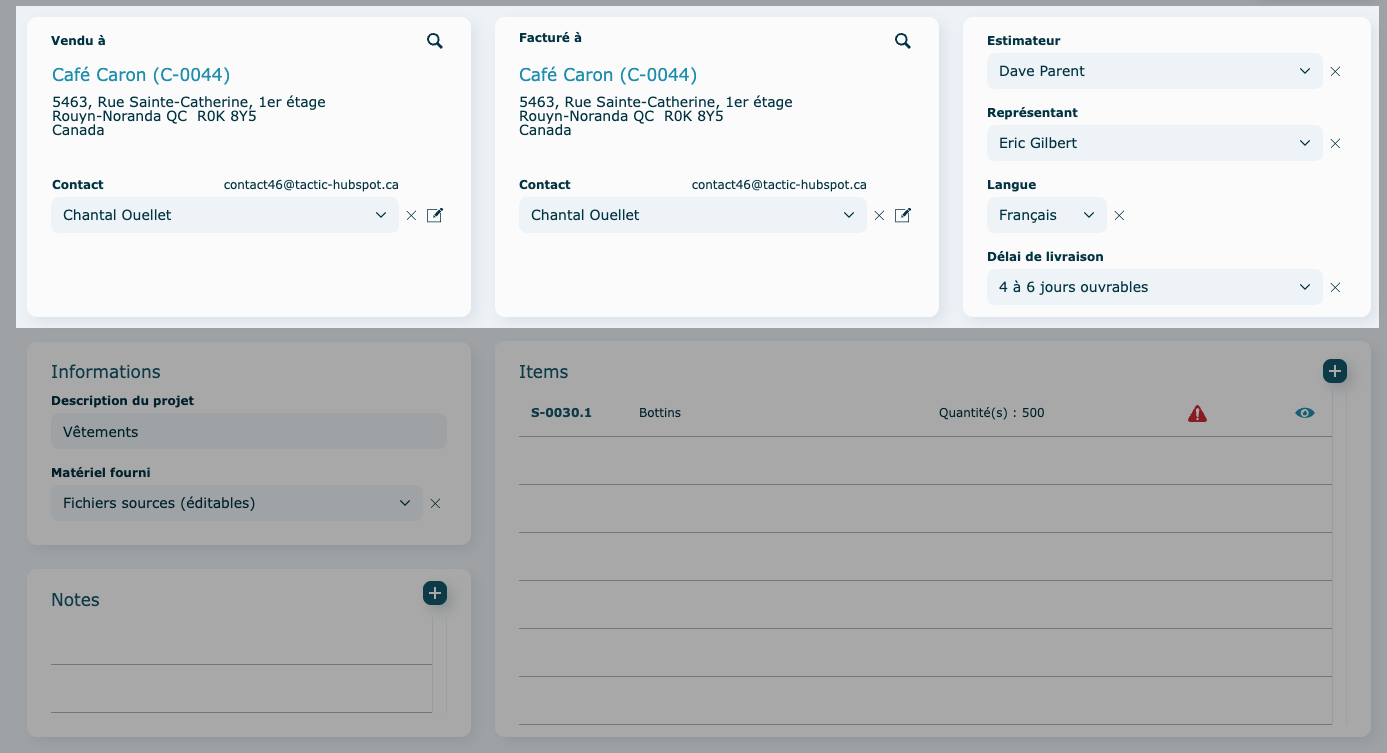Add a new note with the Notes plus button

434,593
